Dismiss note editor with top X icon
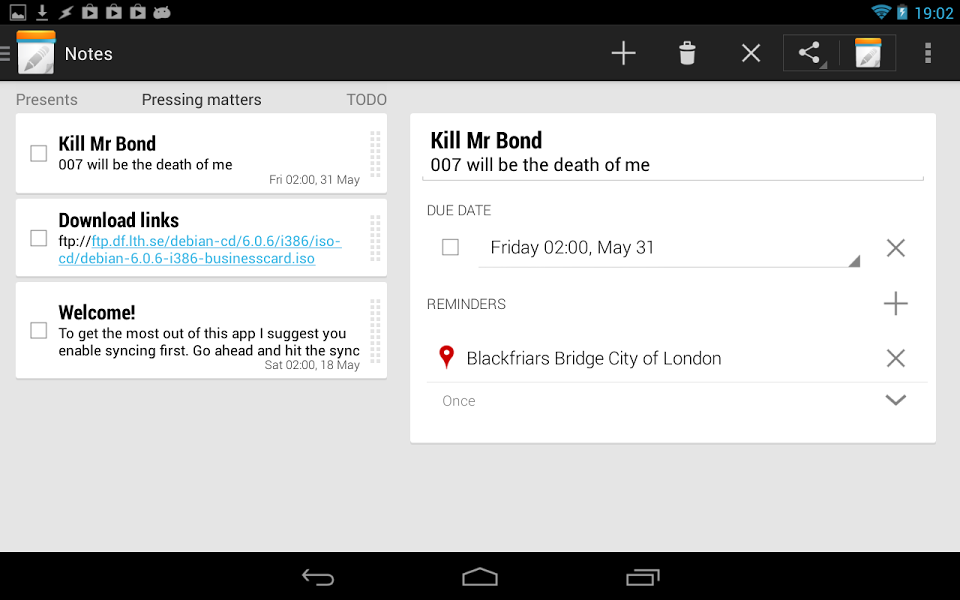 751,54
